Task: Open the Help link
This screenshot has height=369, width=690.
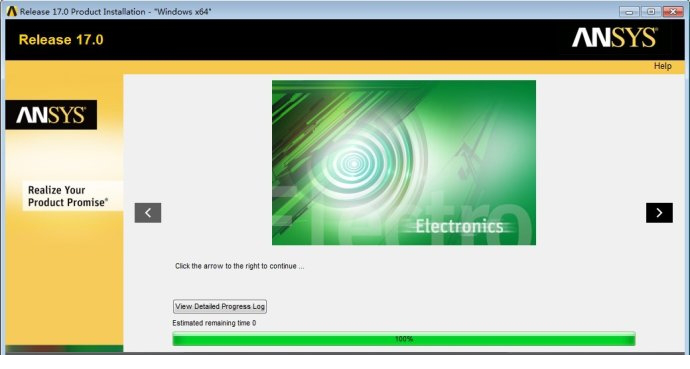Action: click(x=662, y=66)
